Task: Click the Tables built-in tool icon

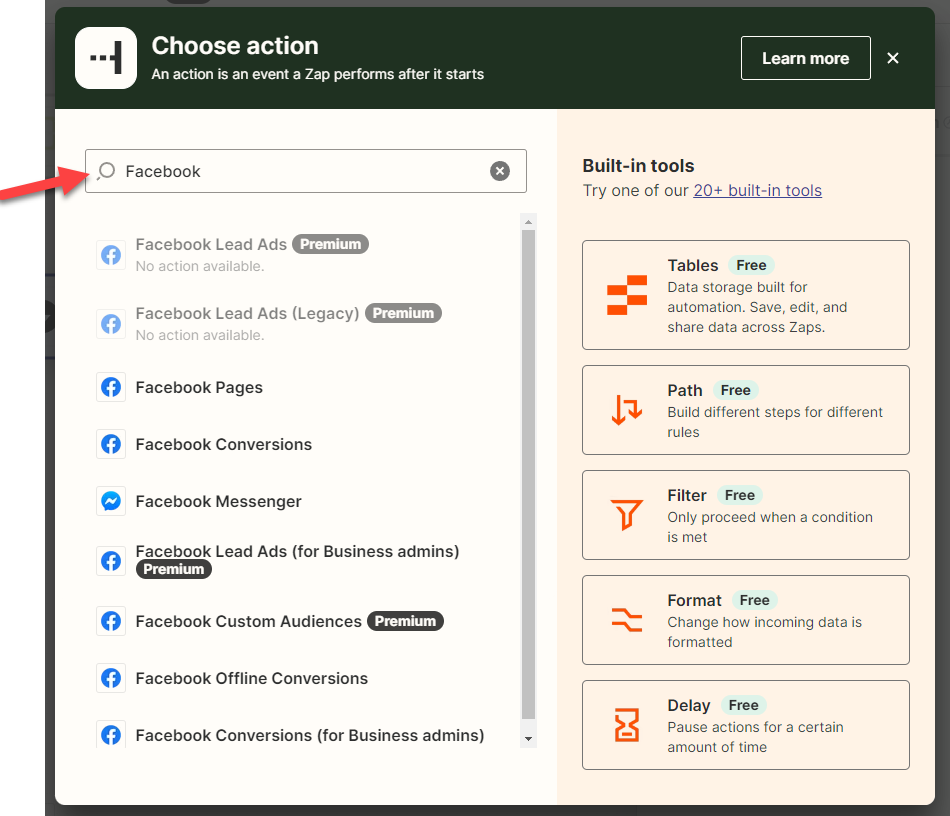Action: point(627,295)
